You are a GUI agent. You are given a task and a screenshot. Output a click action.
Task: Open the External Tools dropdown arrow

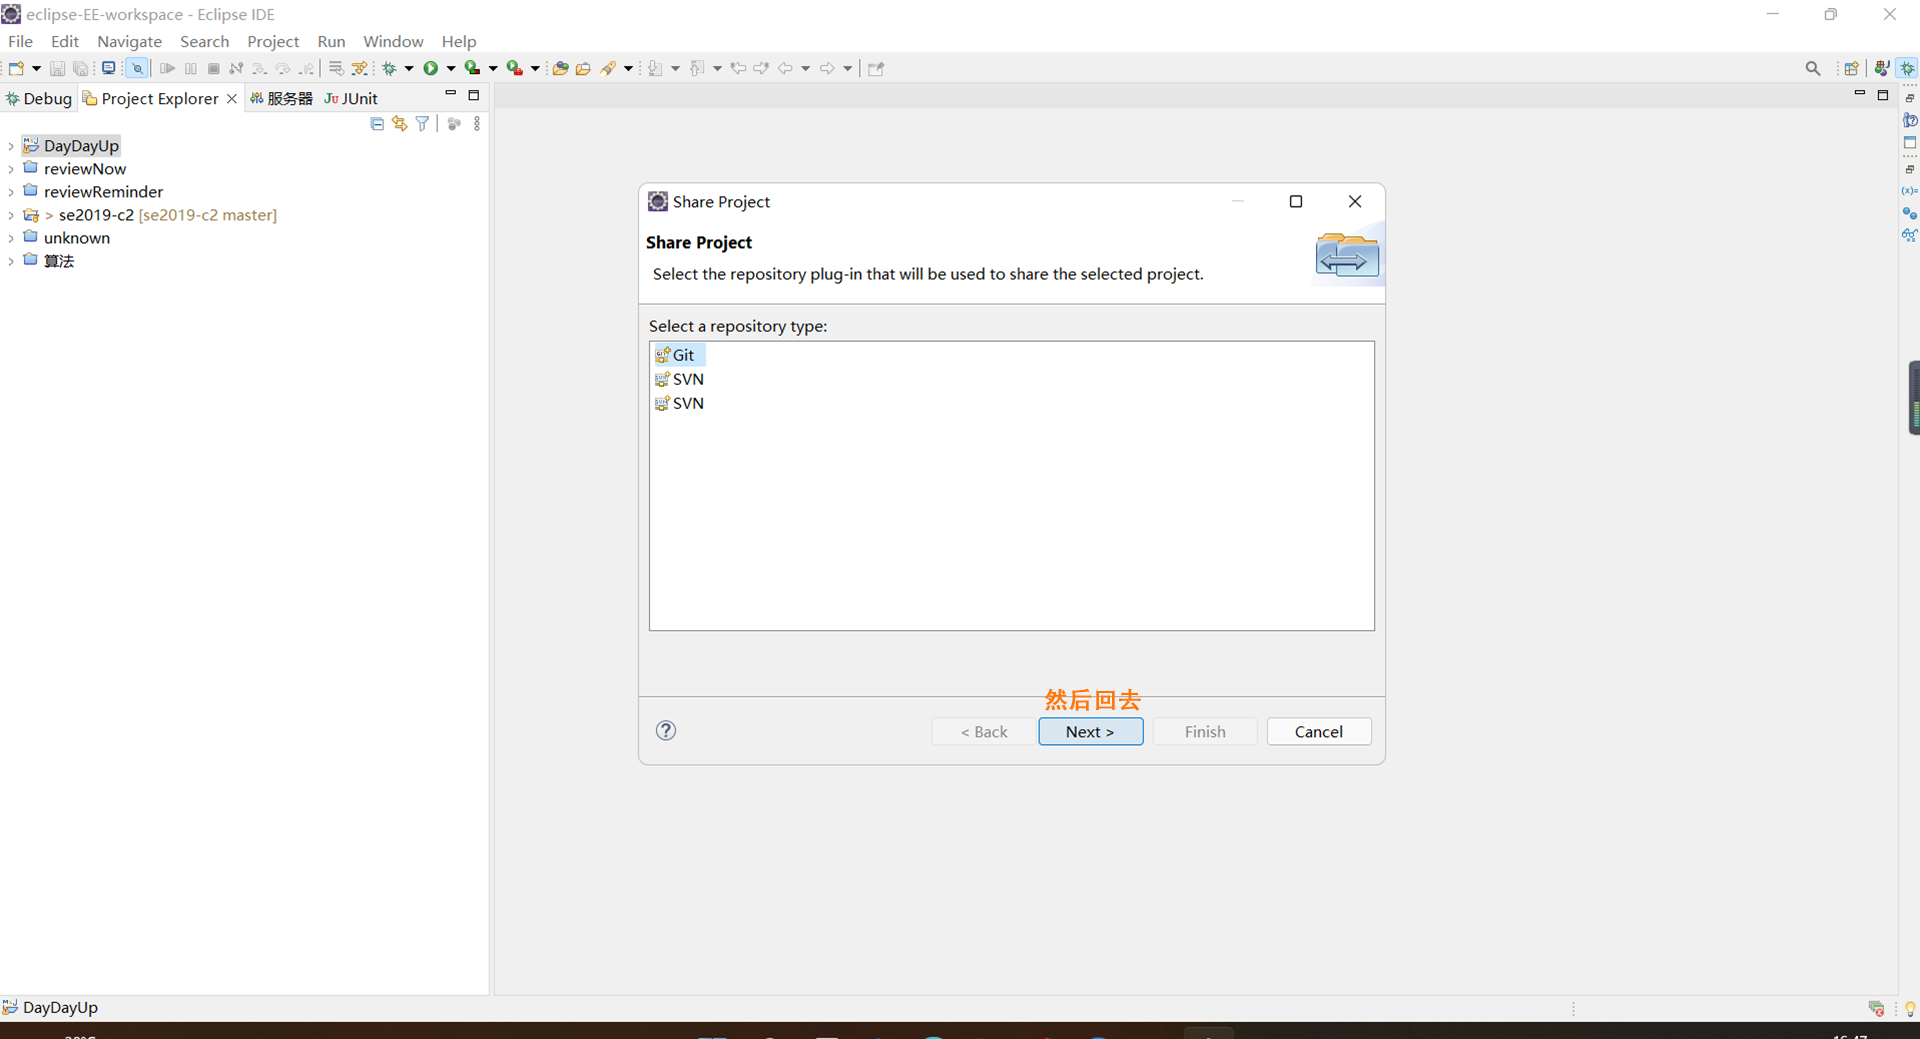click(535, 68)
